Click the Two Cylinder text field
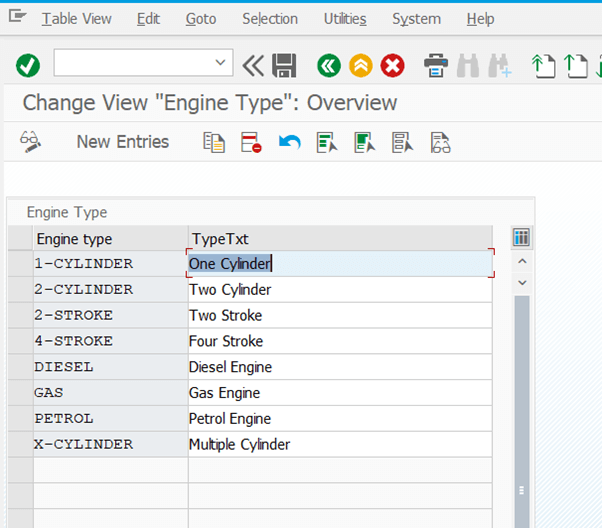602x528 pixels. click(x=340, y=290)
